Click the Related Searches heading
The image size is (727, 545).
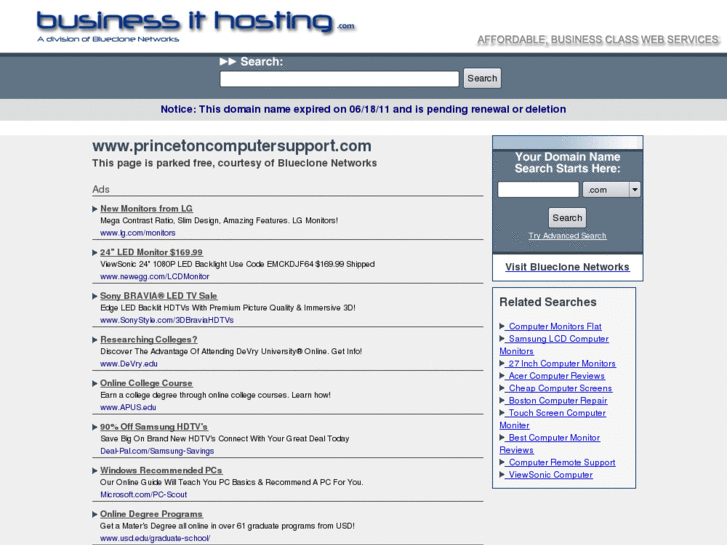point(548,302)
